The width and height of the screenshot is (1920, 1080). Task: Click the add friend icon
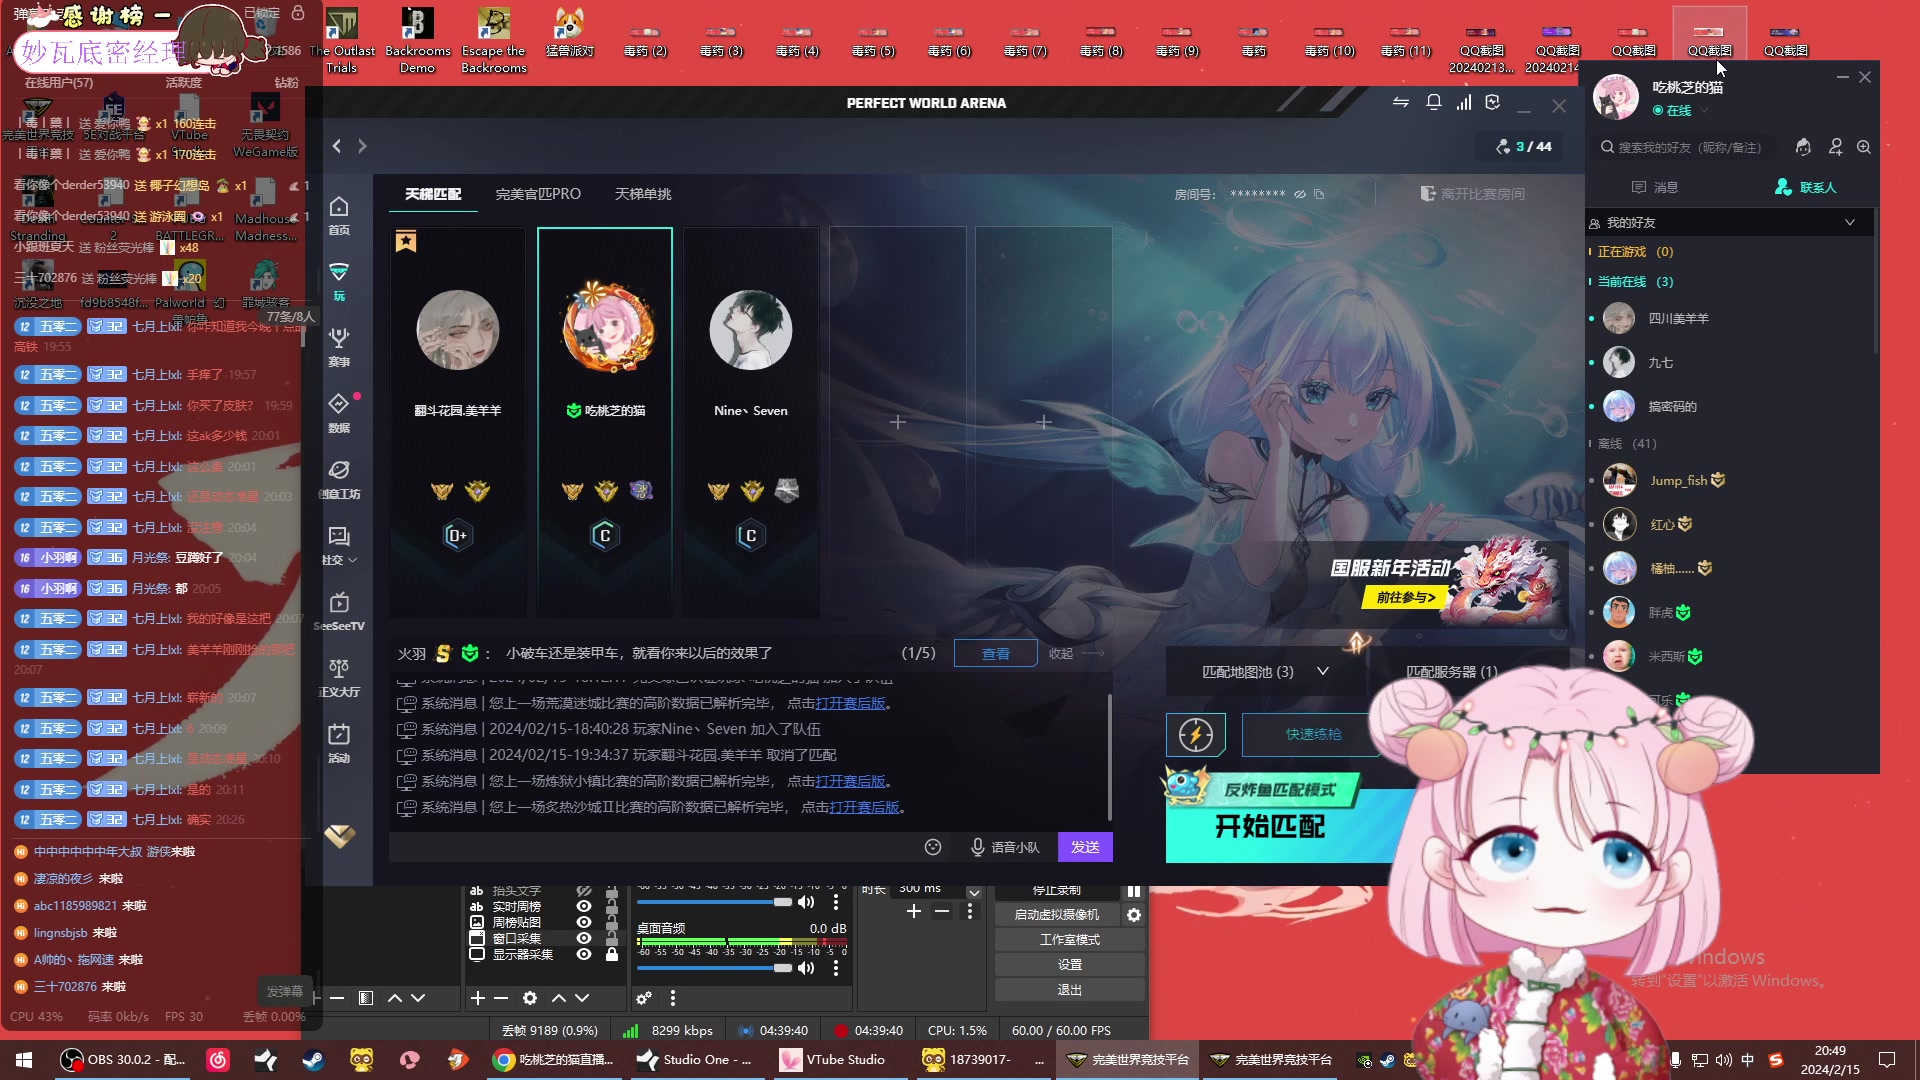click(1835, 147)
